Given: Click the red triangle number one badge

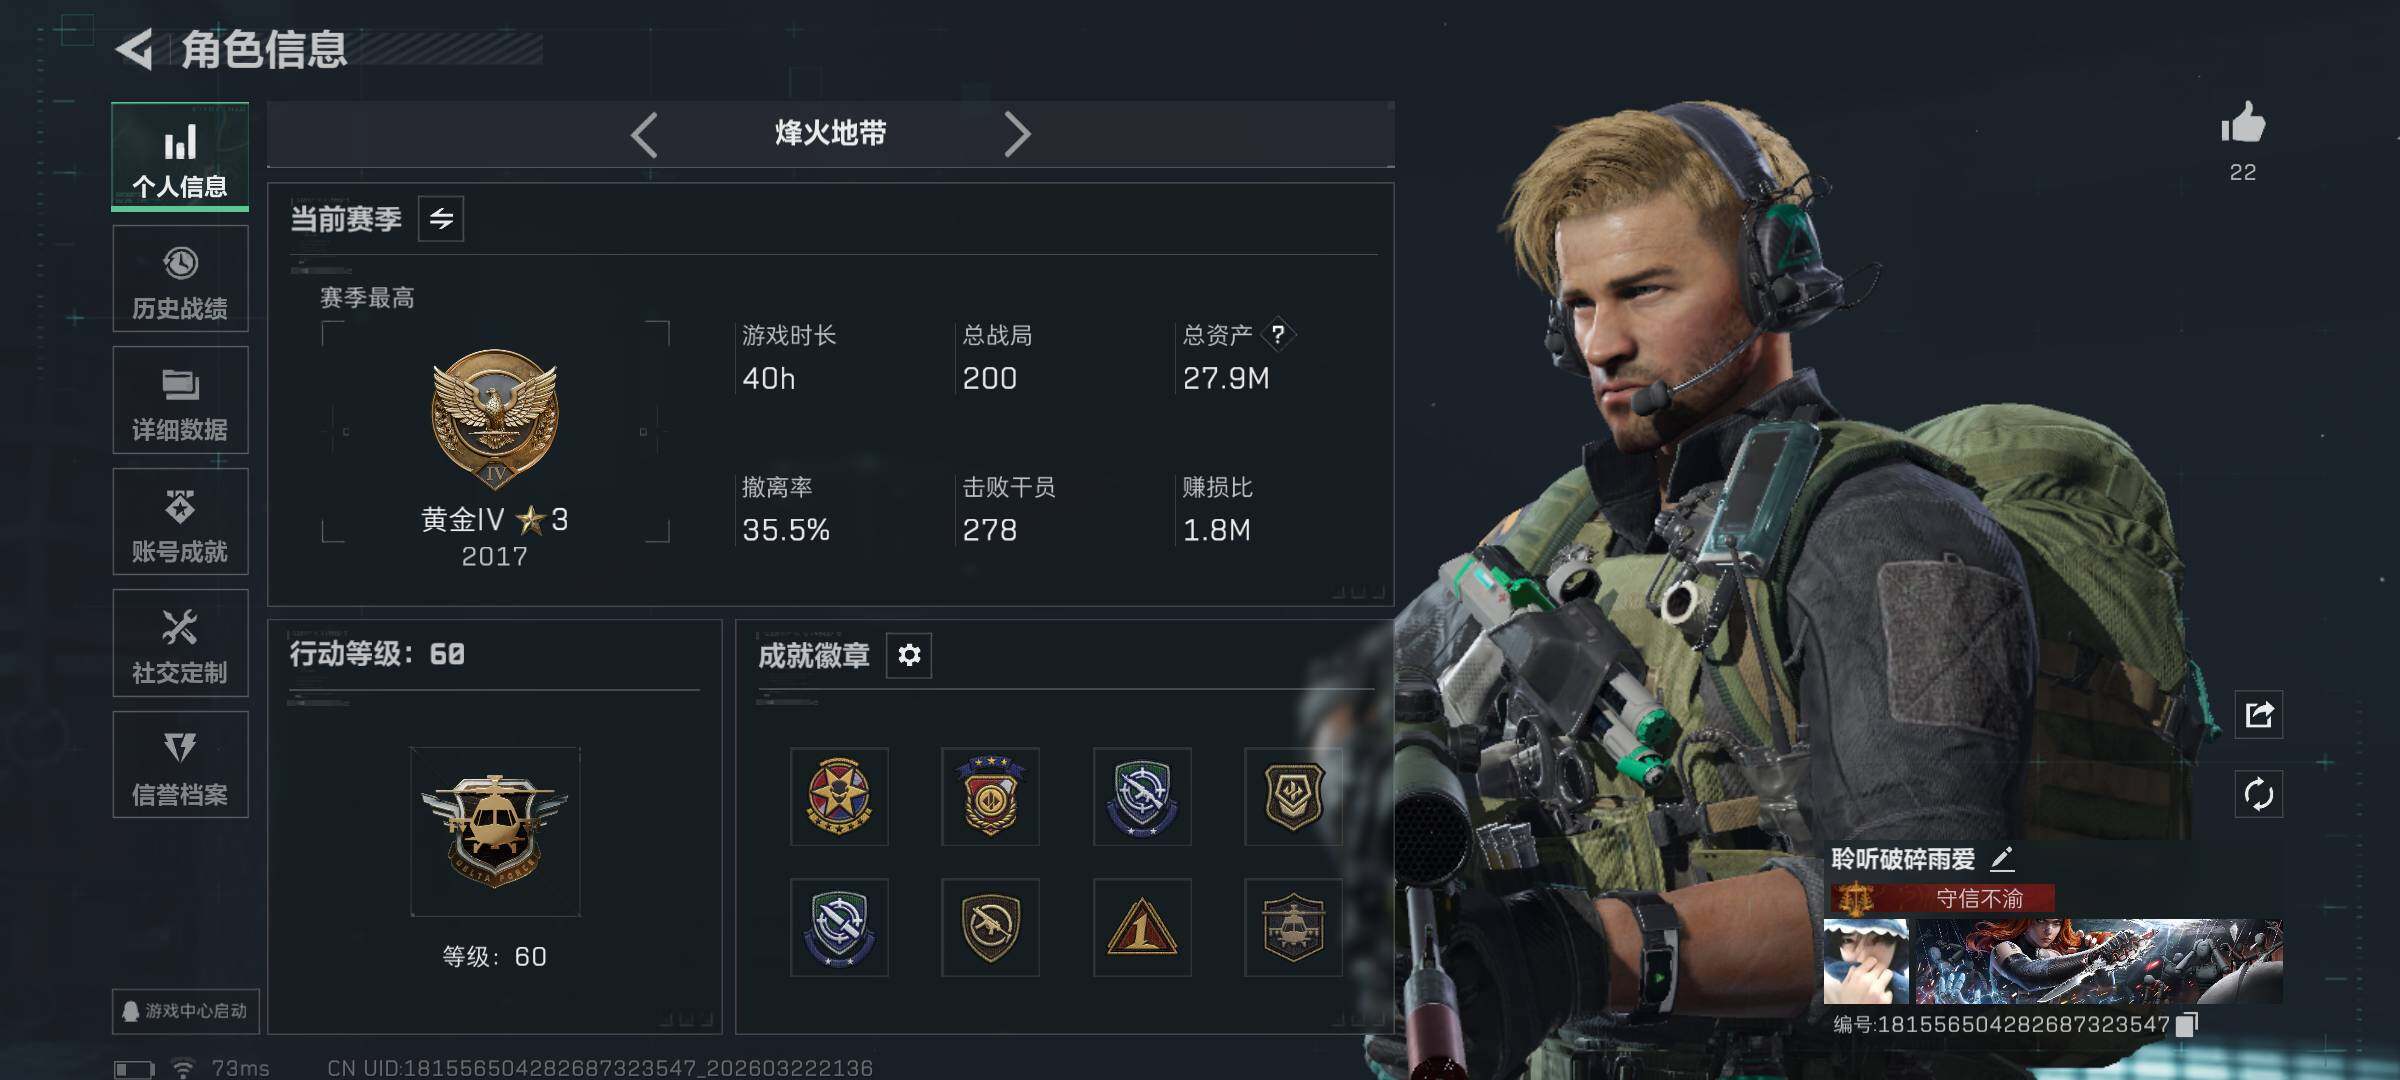Looking at the screenshot, I should point(1142,927).
